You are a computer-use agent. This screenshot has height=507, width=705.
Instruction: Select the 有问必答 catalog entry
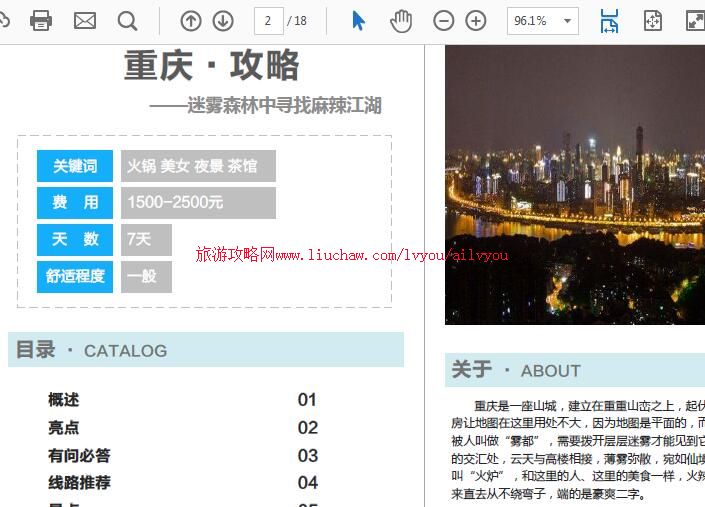pyautogui.click(x=79, y=456)
